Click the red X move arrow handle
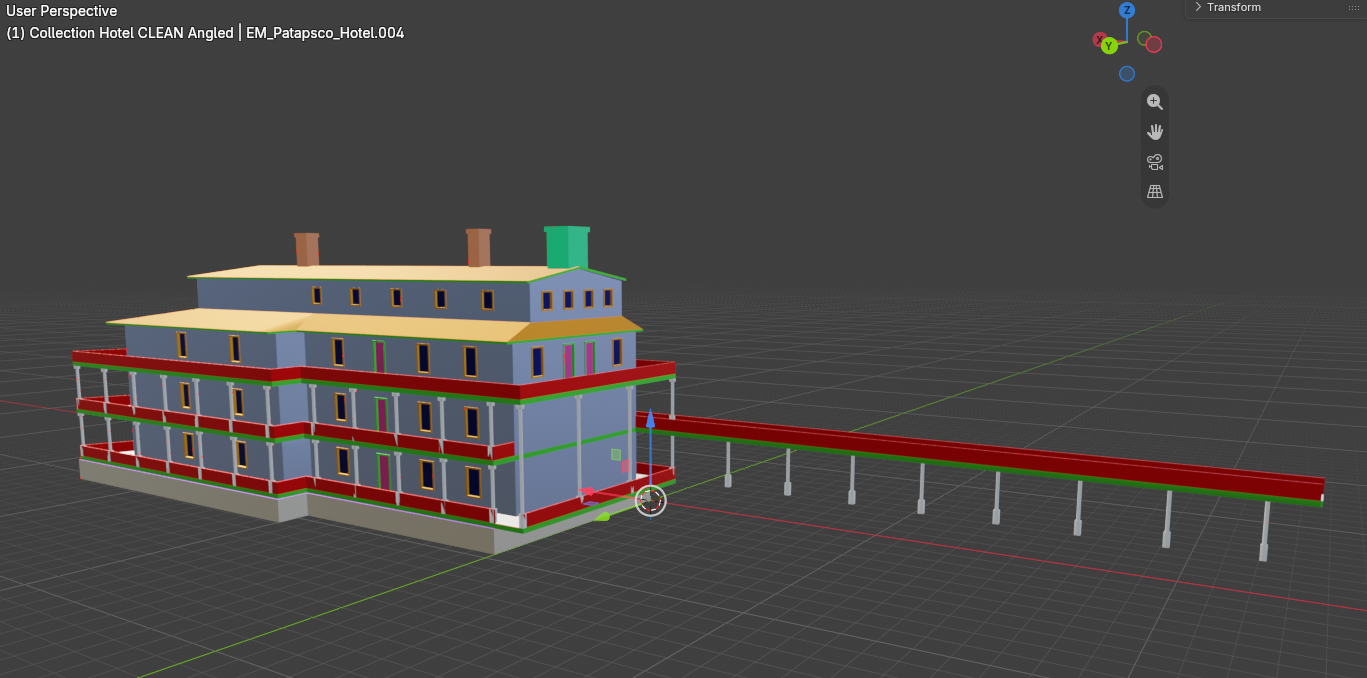 [x=588, y=491]
